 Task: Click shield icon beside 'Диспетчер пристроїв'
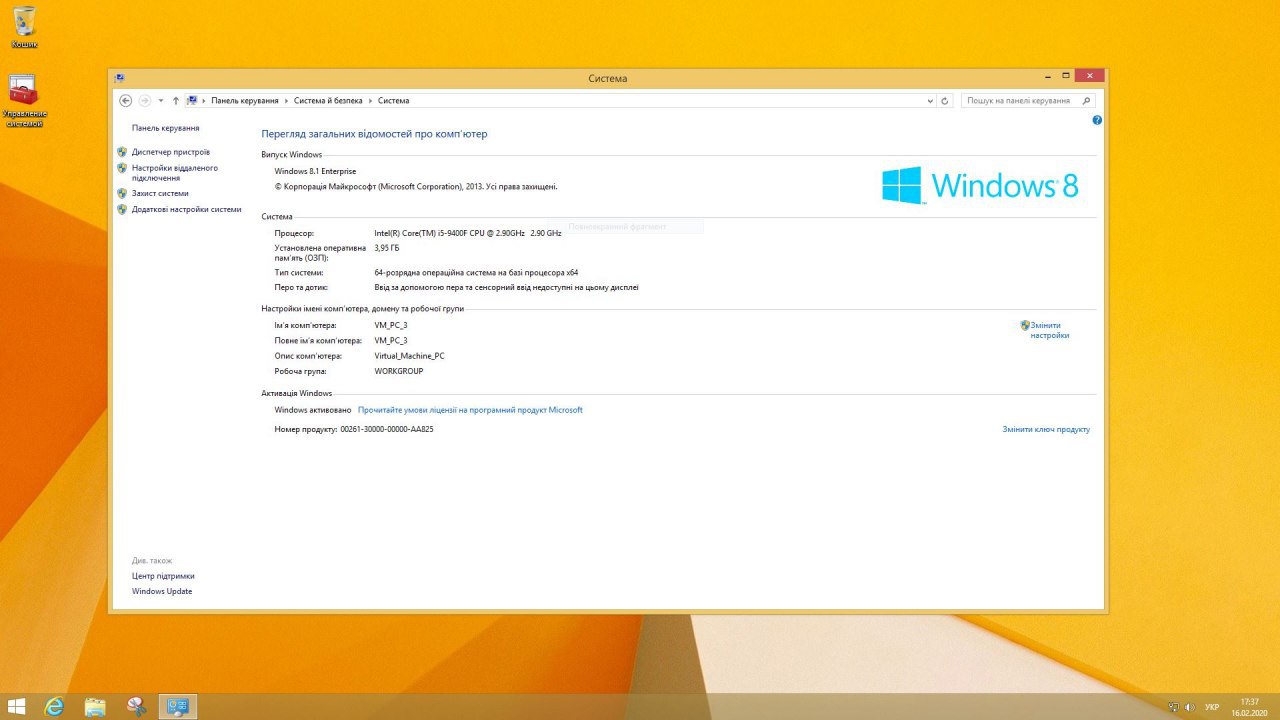pyautogui.click(x=122, y=152)
